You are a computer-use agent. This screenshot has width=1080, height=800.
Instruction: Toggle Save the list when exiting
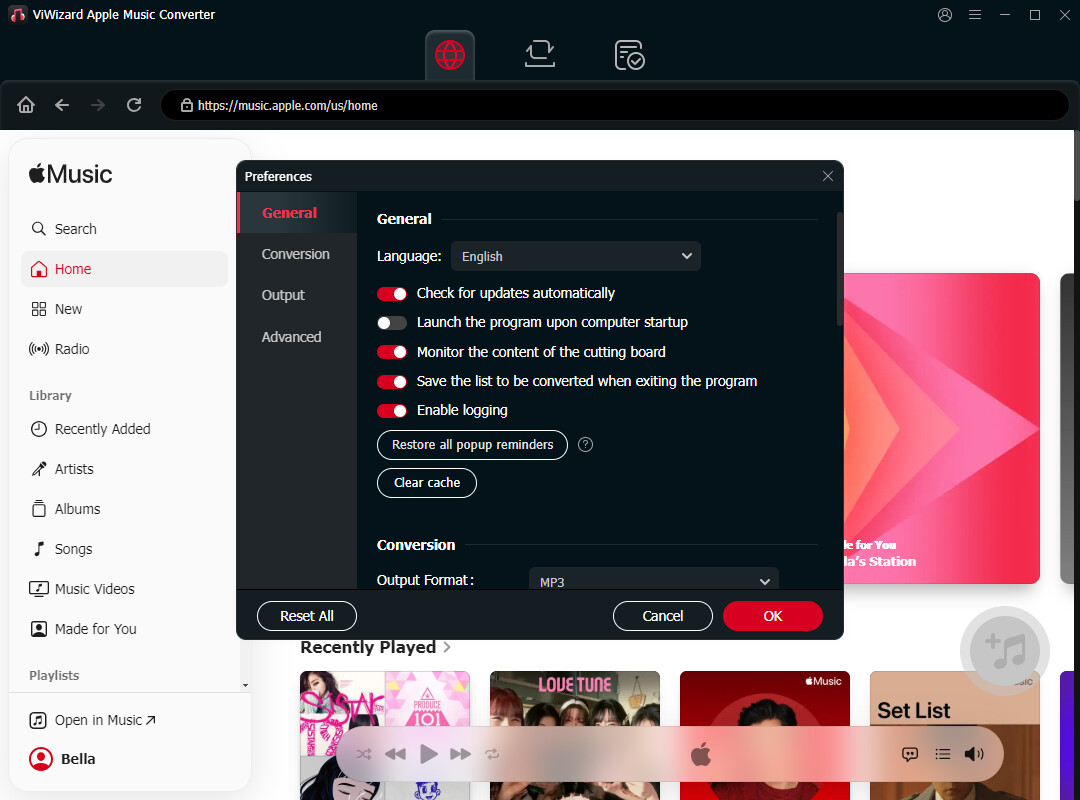click(392, 381)
